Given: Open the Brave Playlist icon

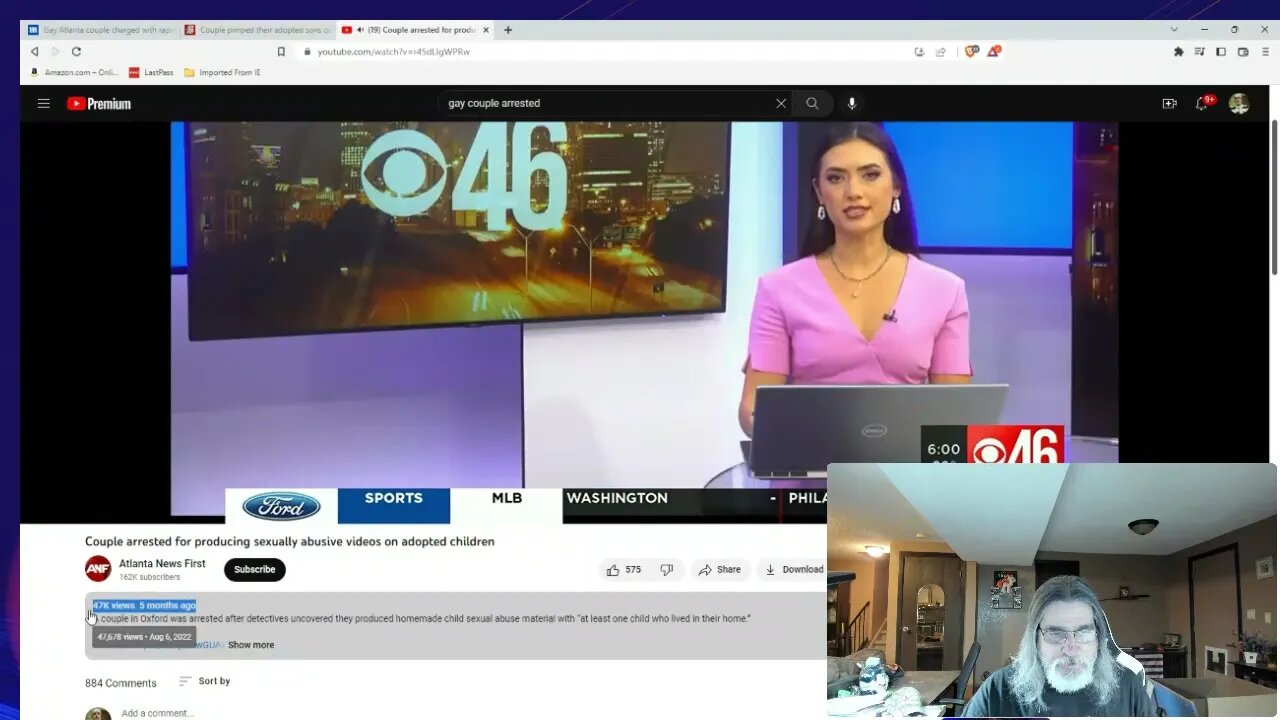Looking at the screenshot, I should [x=1199, y=51].
